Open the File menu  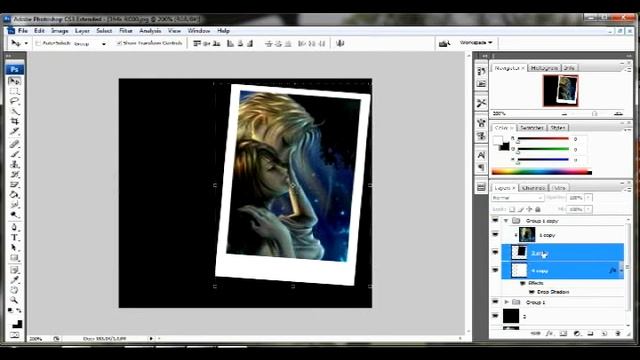(23, 31)
